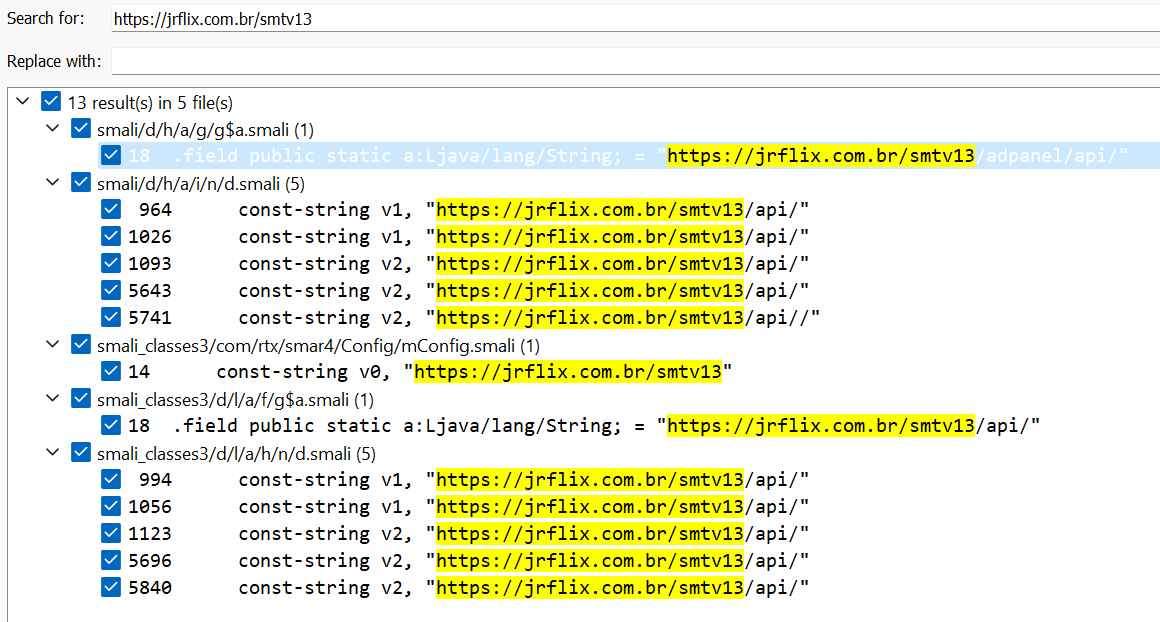Screen dimensions: 1160x622
Task: Uncheck the line 964 result checkbox
Action: click(x=111, y=210)
